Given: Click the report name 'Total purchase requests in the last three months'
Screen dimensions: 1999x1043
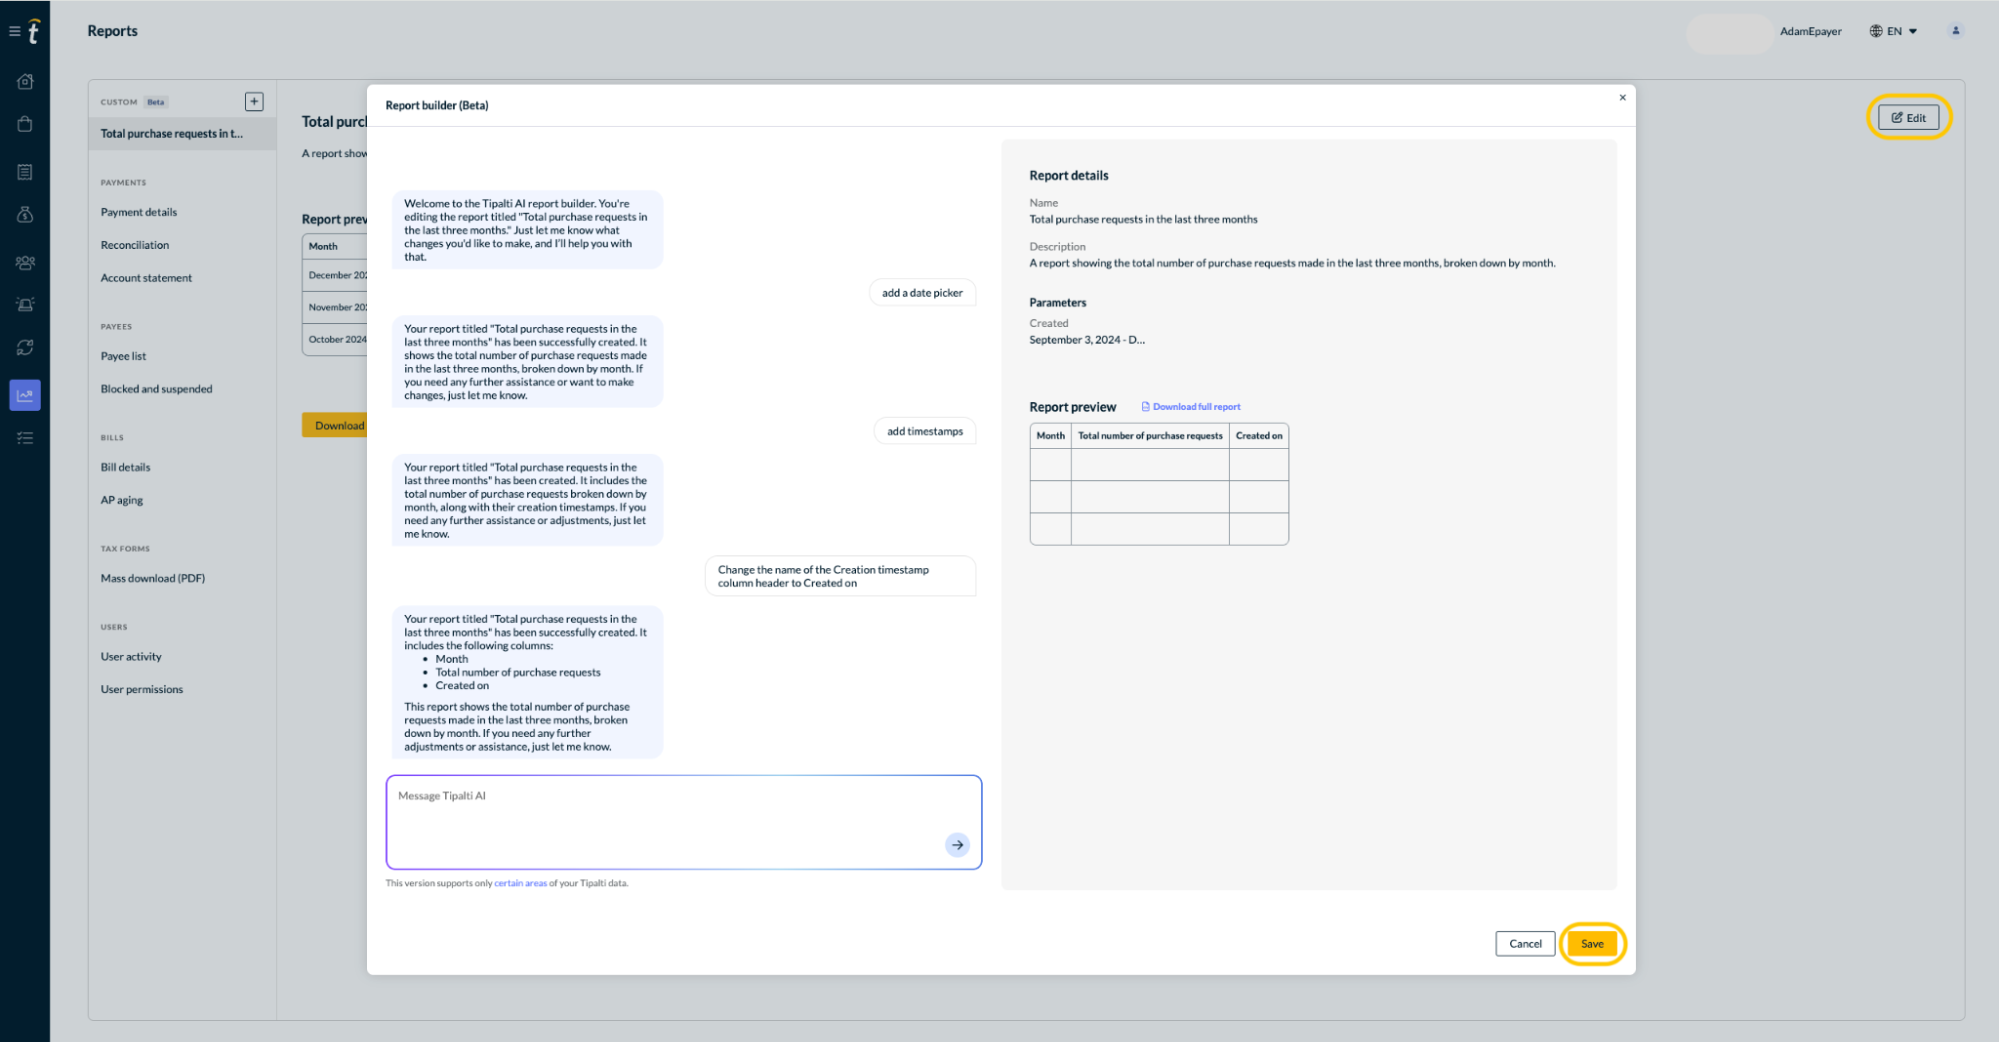Looking at the screenshot, I should [x=1143, y=219].
